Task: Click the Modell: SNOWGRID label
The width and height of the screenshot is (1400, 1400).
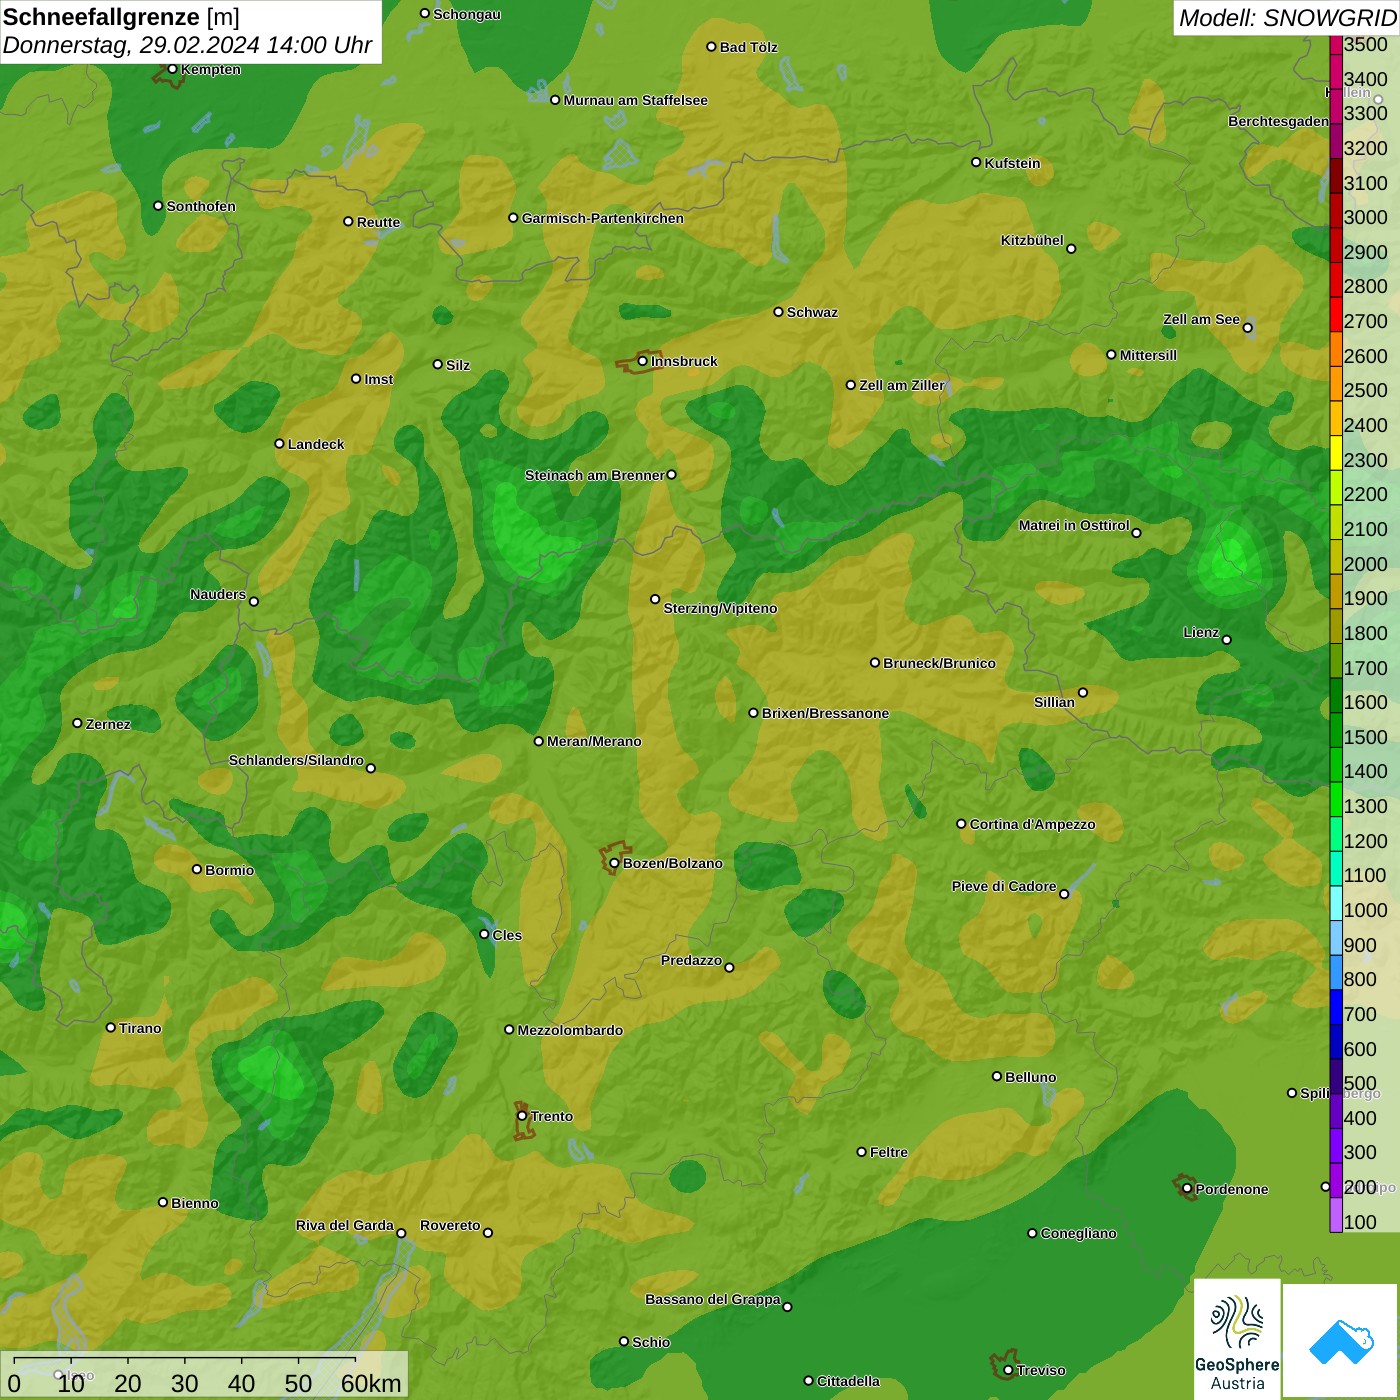Action: pos(1286,18)
